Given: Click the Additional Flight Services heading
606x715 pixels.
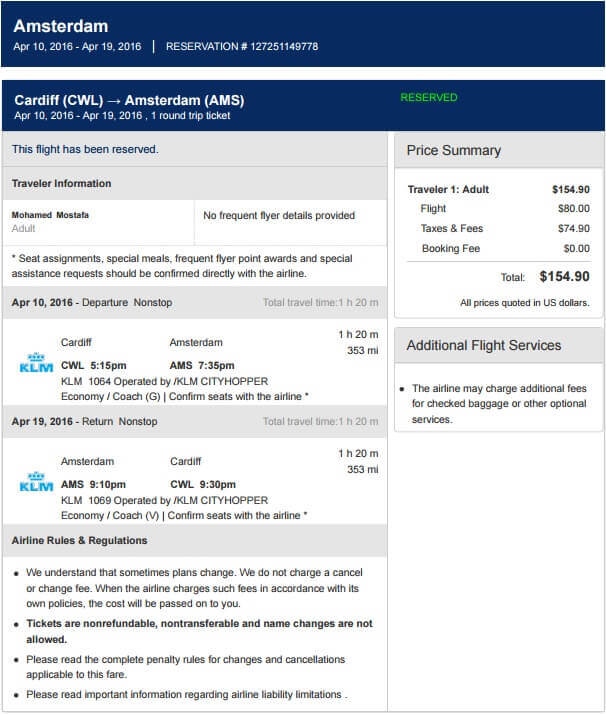Looking at the screenshot, I should pos(484,345).
